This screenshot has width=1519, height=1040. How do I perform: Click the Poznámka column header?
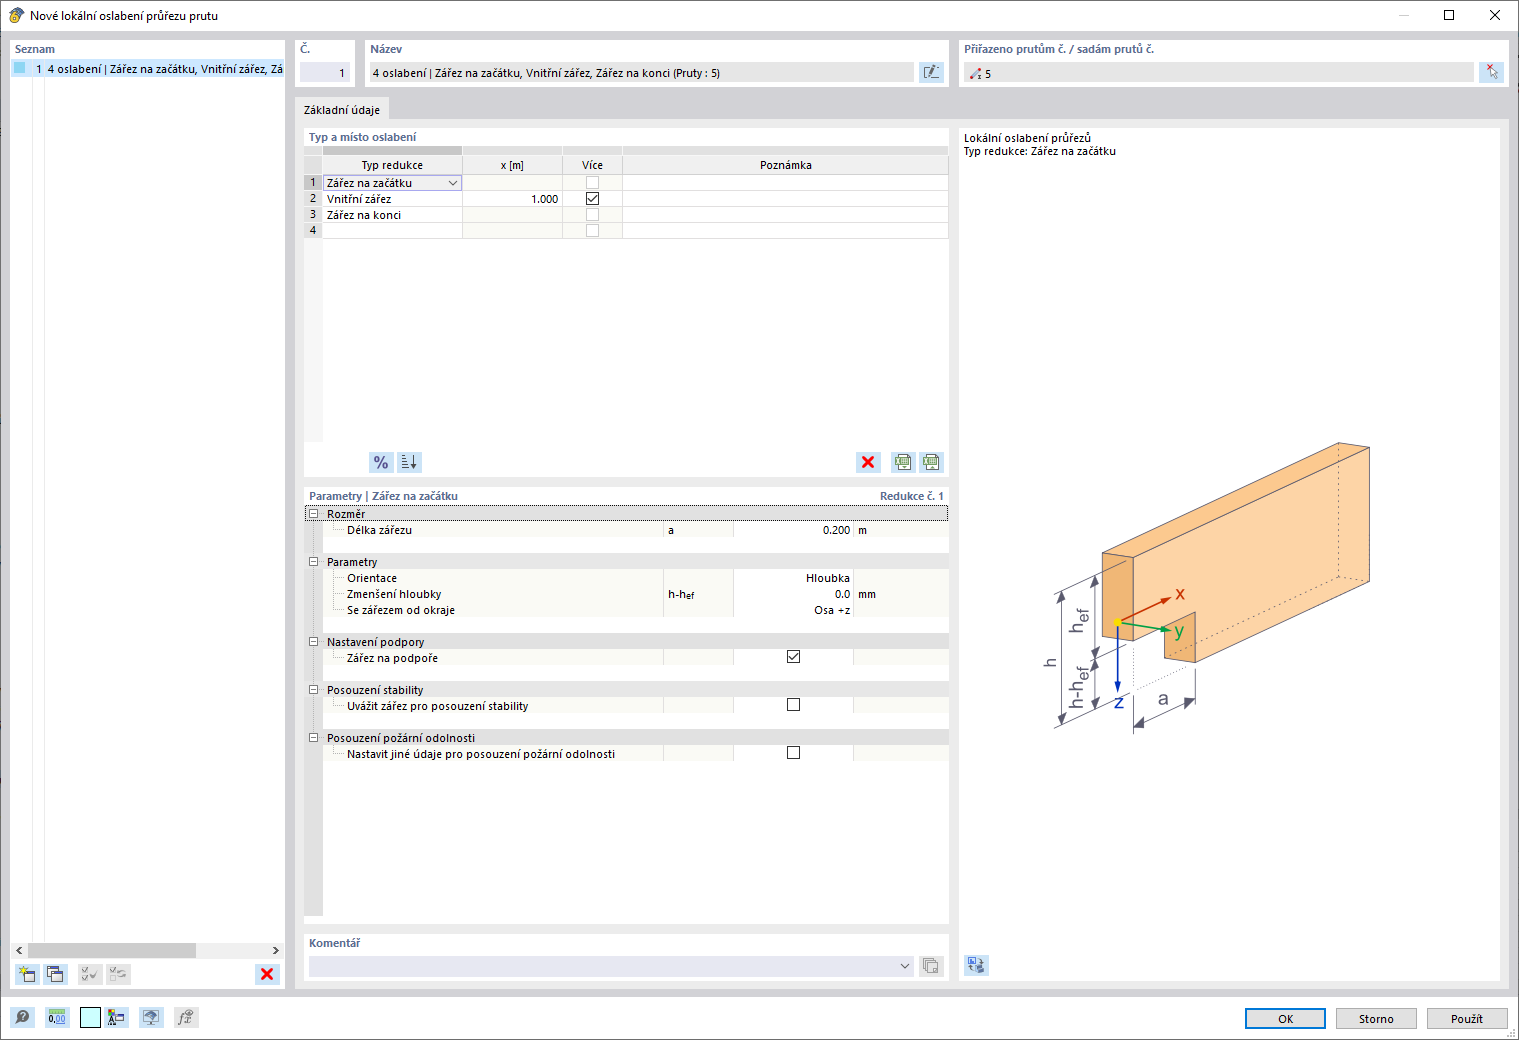(785, 165)
